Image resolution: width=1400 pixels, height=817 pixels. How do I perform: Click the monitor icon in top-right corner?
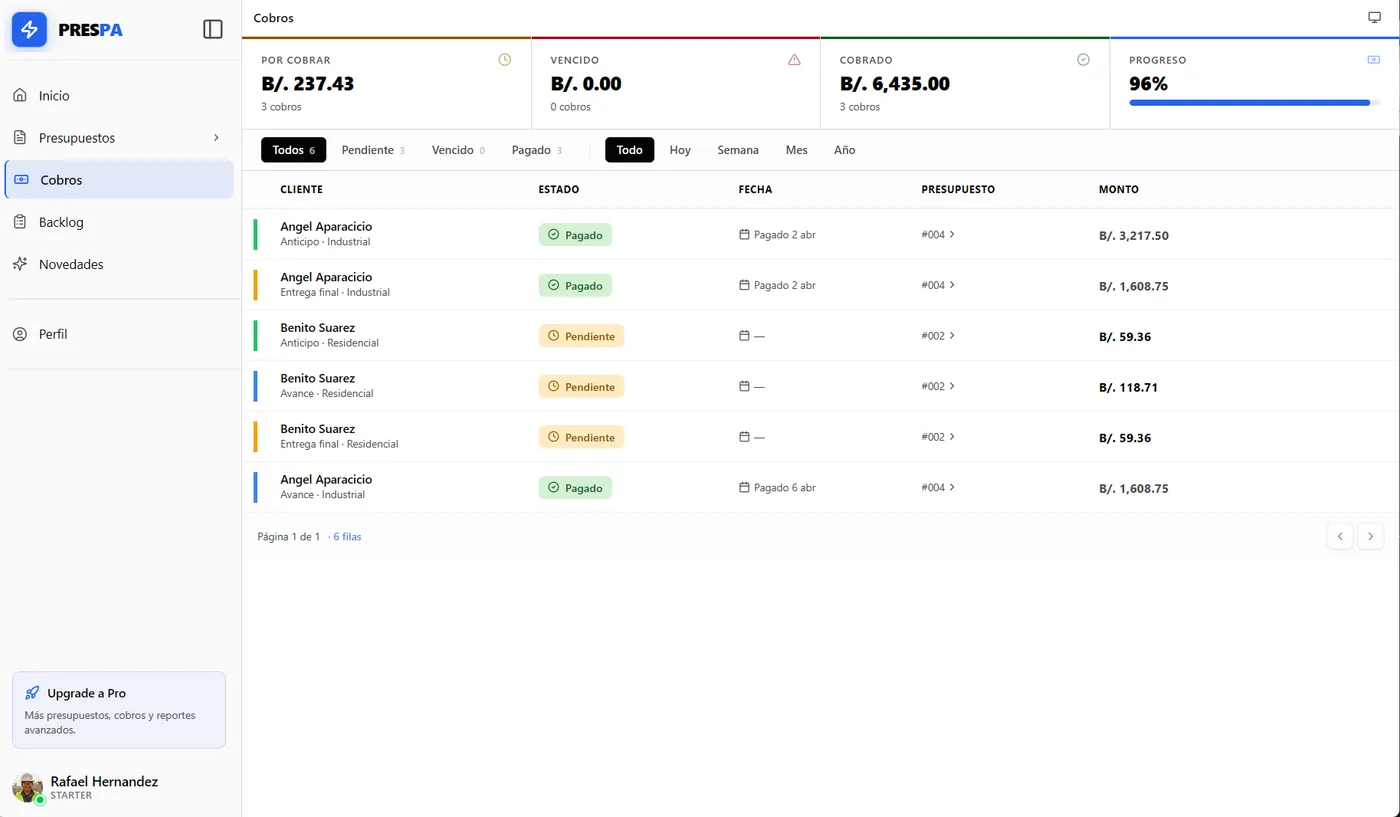coord(1374,18)
